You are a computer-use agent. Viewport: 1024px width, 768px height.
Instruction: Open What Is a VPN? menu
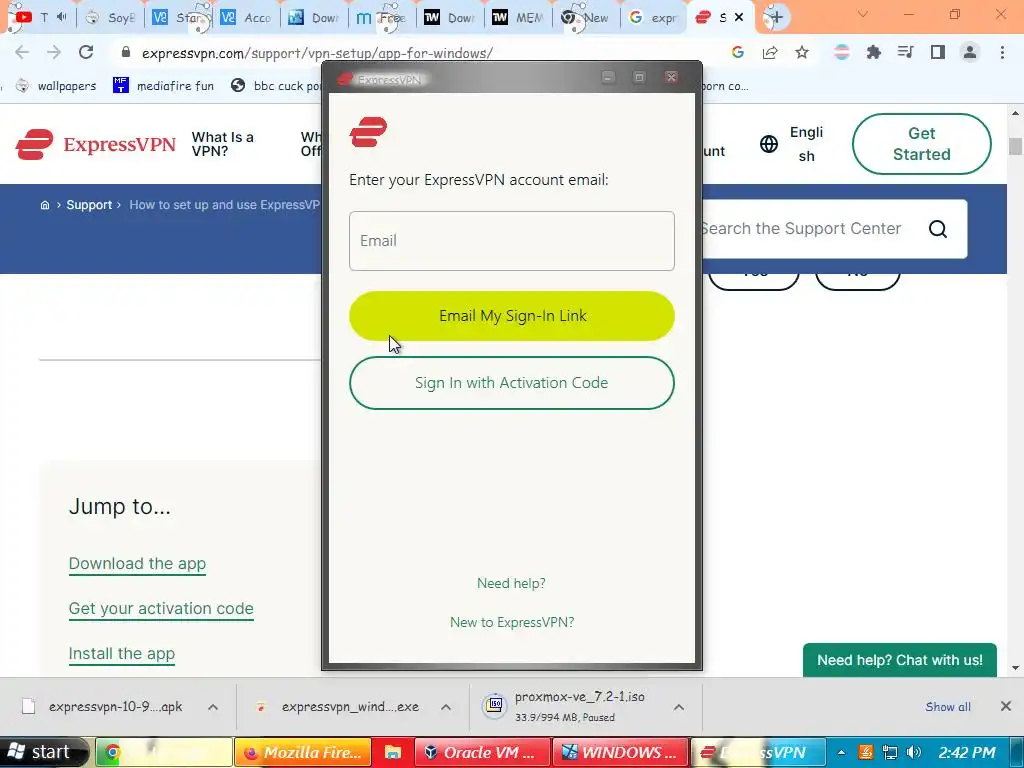222,144
